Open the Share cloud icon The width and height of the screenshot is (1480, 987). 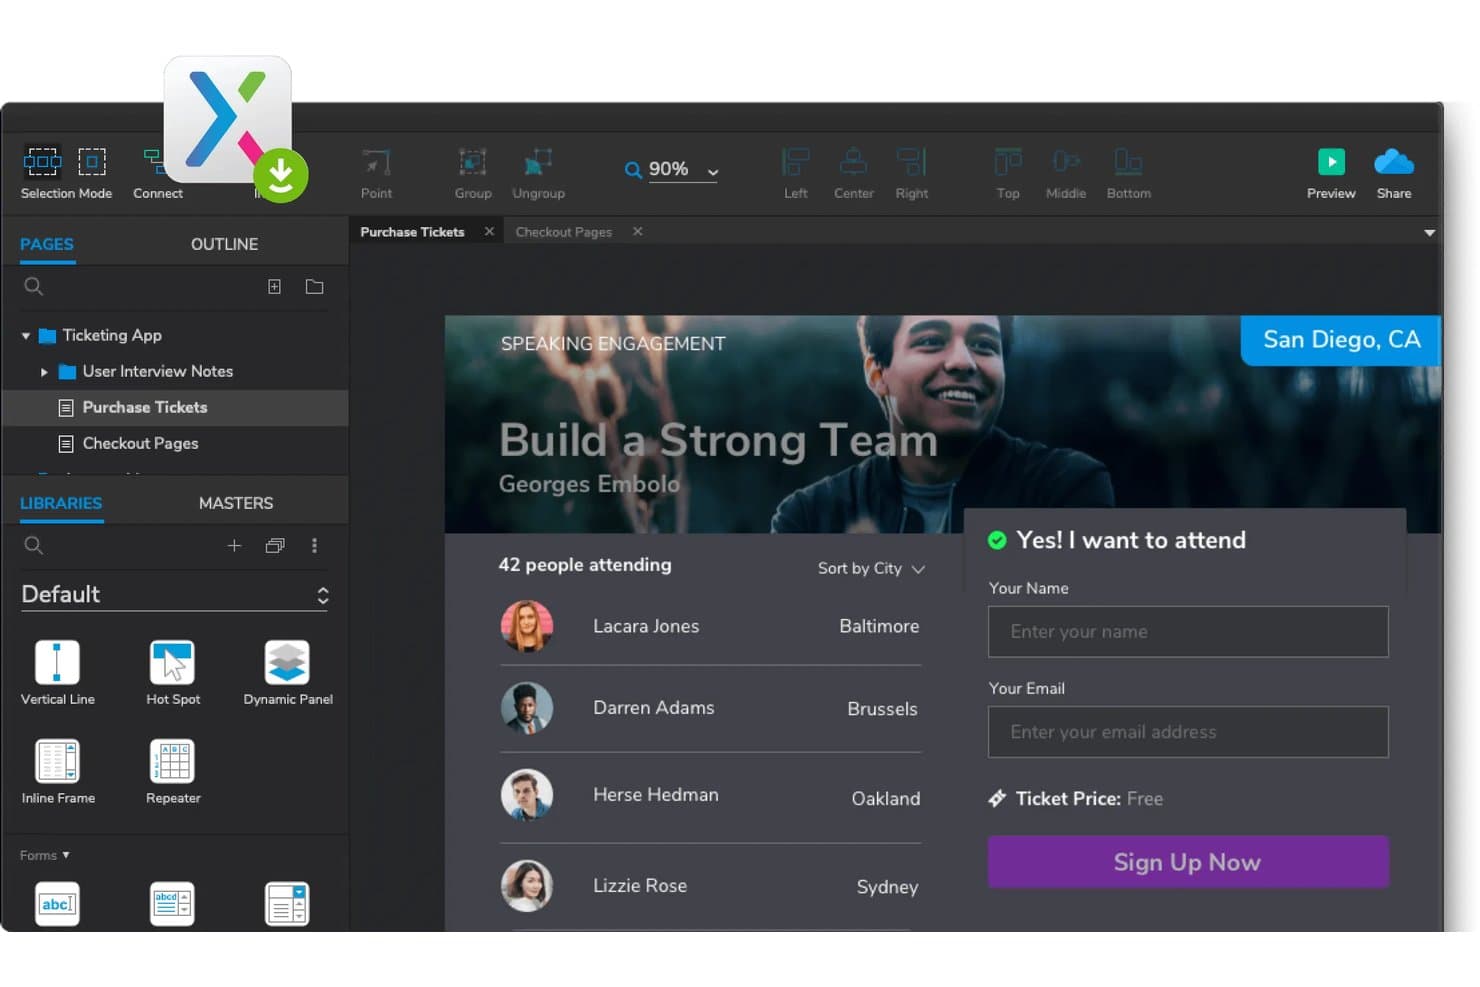(1393, 162)
